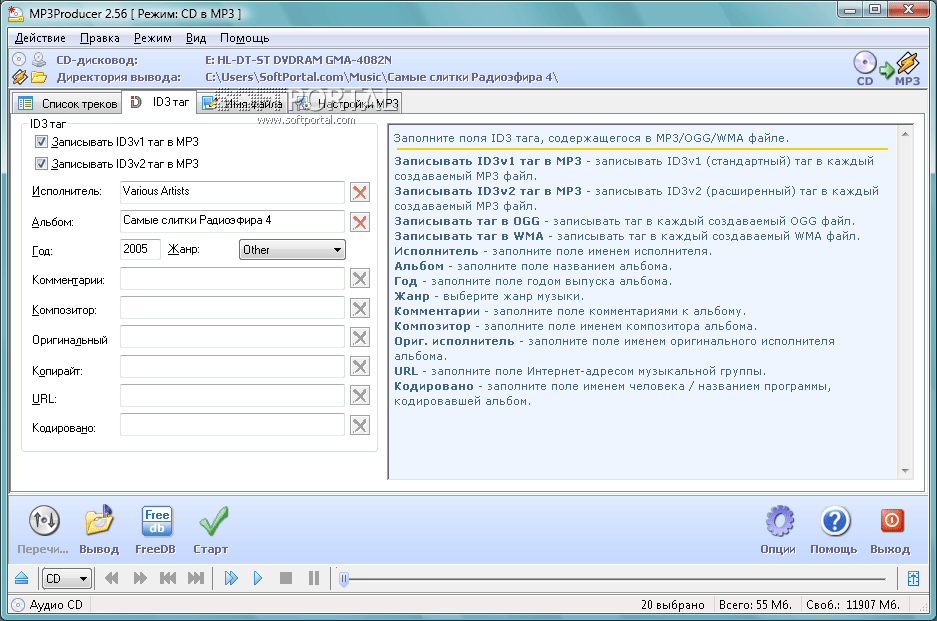Click the fast-forward playback button
Screen dimensions: 937x621
(140, 578)
